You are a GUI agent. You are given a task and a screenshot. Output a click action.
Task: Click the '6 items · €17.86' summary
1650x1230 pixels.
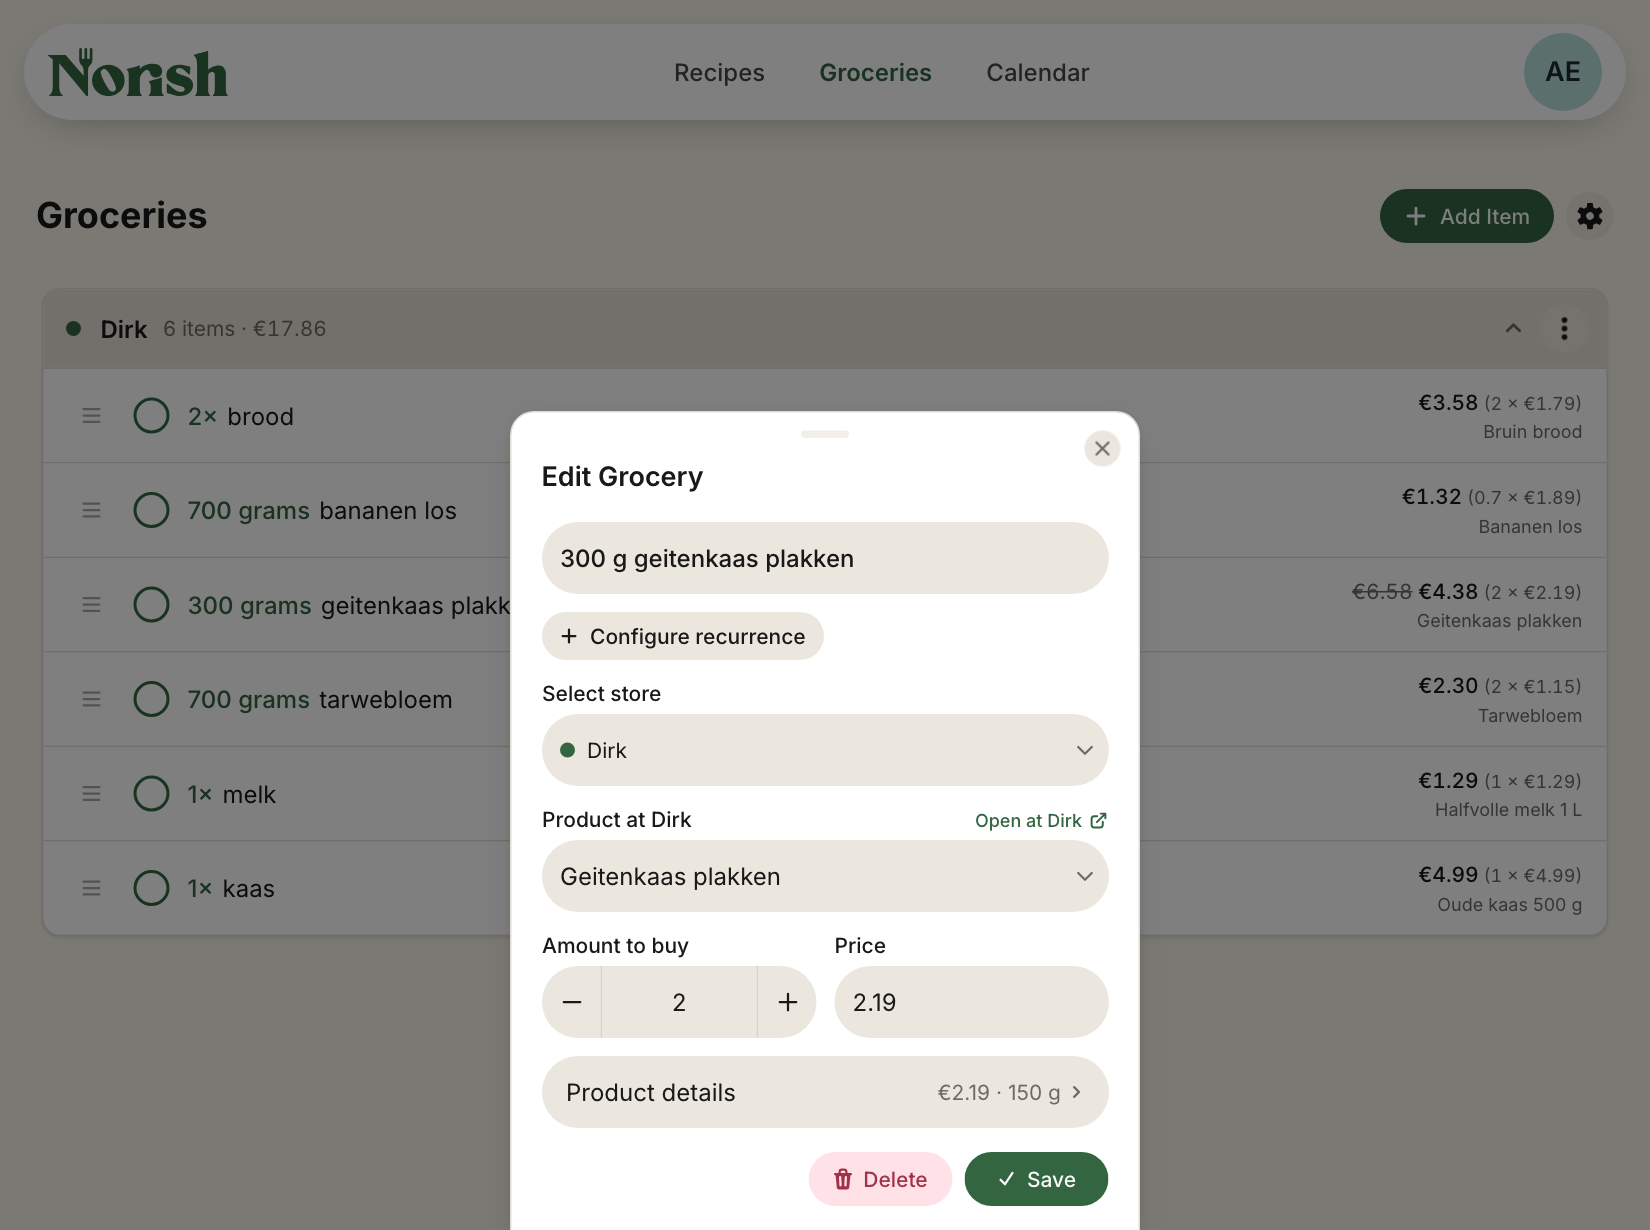tap(245, 329)
